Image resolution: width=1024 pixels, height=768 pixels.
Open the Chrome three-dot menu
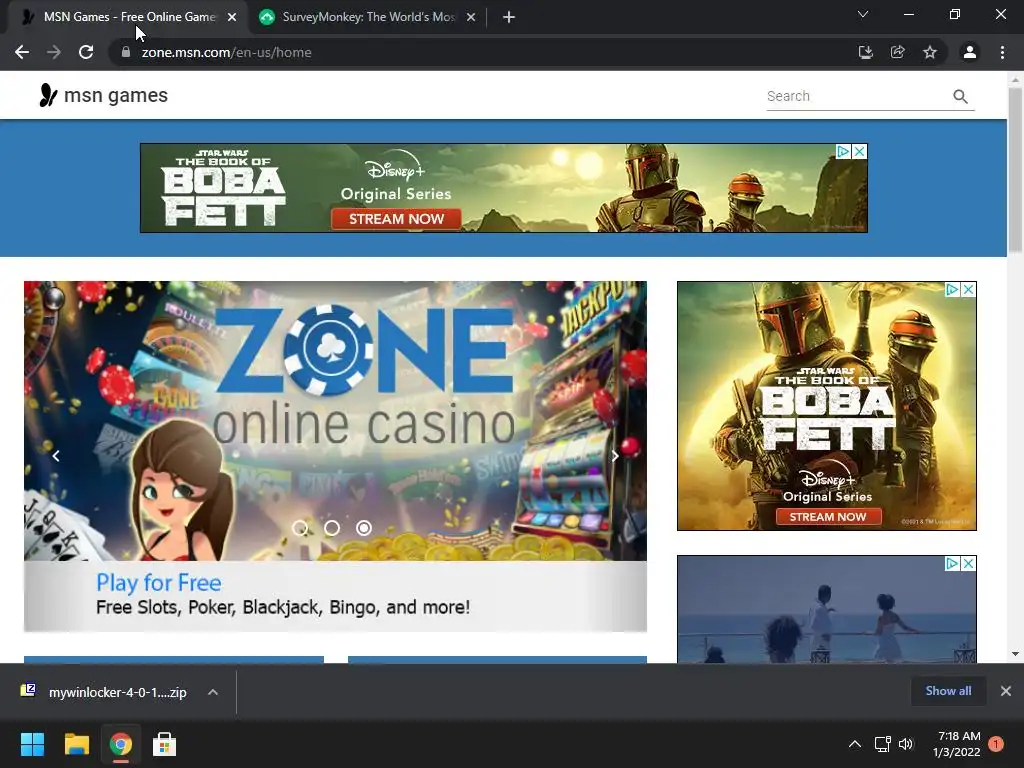pyautogui.click(x=1002, y=52)
